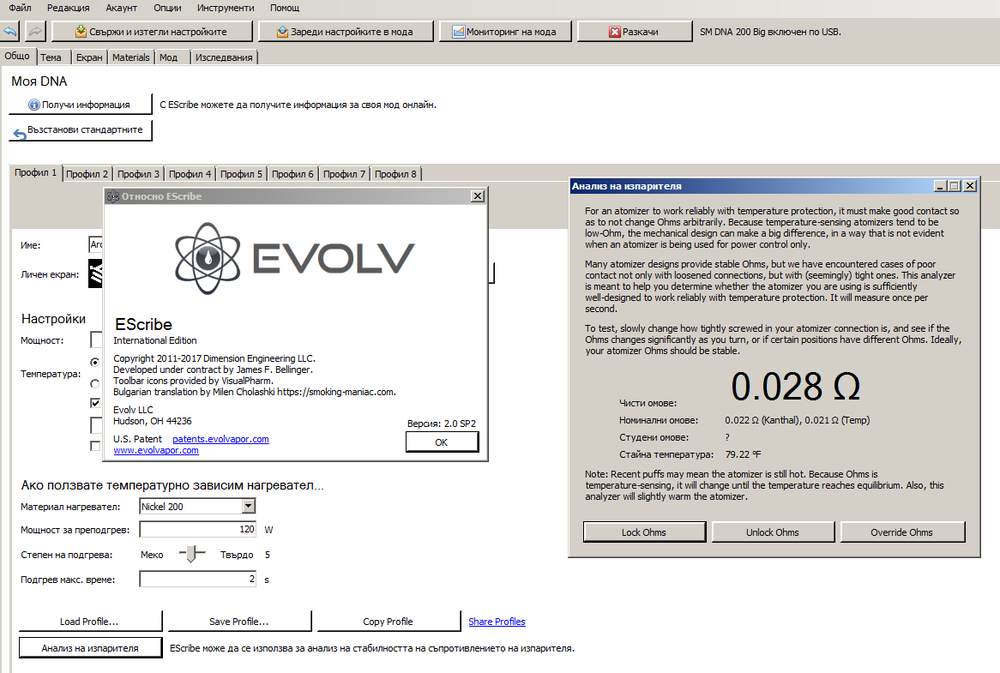1000x673 pixels.
Task: Open the www.evolvapor.com link
Action: click(x=156, y=450)
